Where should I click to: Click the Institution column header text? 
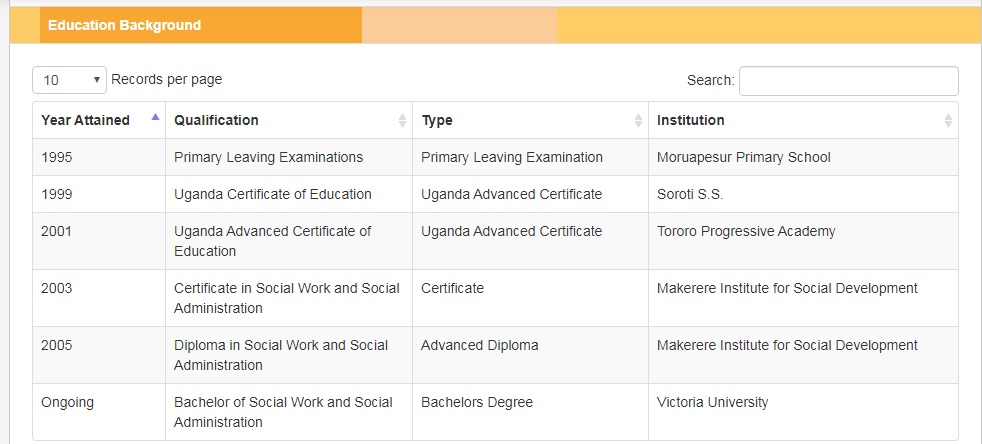point(691,120)
